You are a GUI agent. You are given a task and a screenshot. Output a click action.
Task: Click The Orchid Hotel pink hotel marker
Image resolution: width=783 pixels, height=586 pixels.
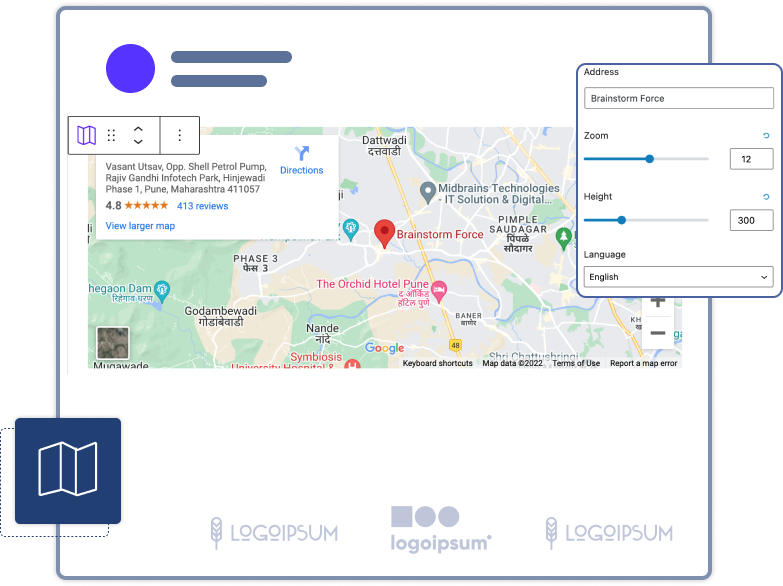click(438, 292)
